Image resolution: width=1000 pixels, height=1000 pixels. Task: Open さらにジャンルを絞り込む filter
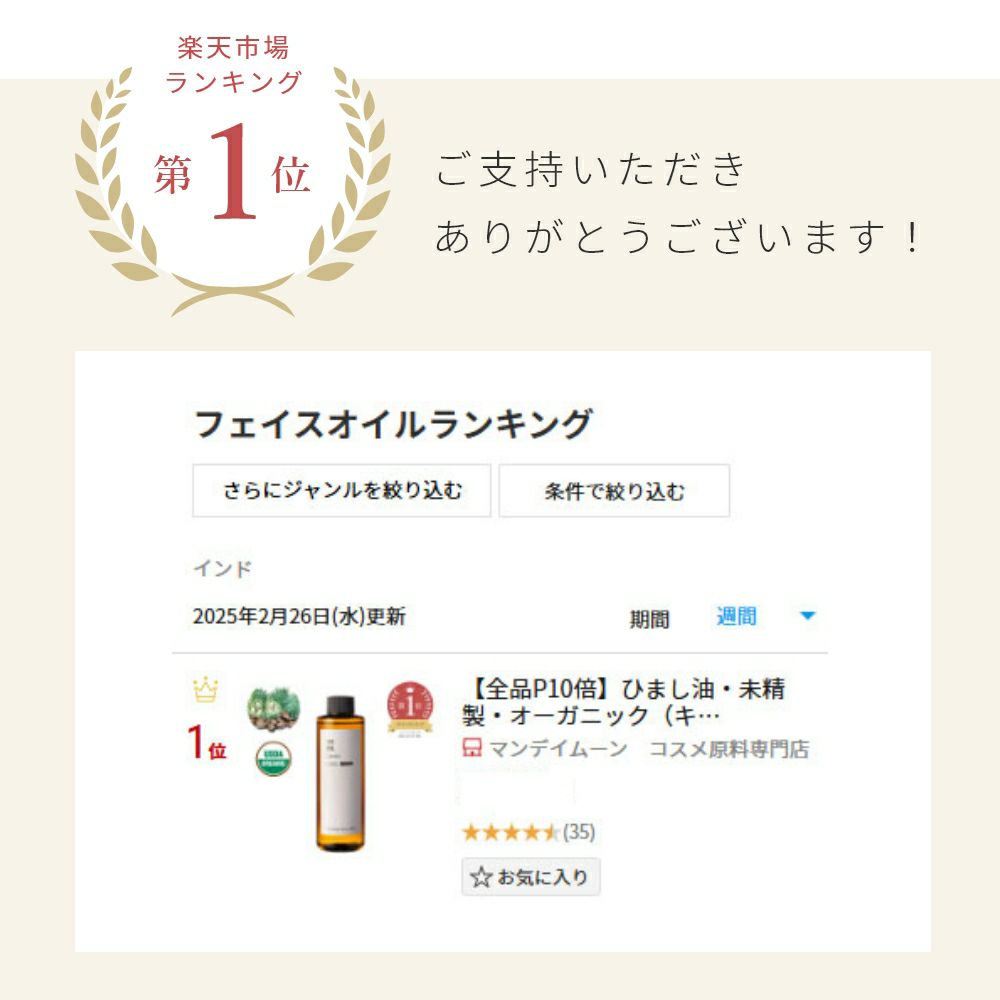[342, 490]
